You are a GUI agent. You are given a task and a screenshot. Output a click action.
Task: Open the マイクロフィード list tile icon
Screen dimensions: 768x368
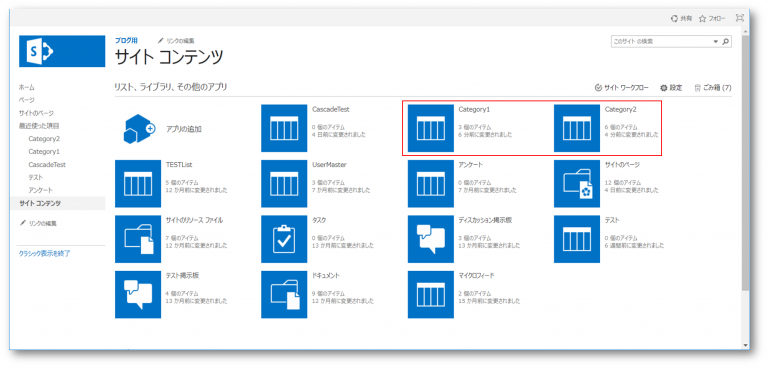tap(431, 294)
